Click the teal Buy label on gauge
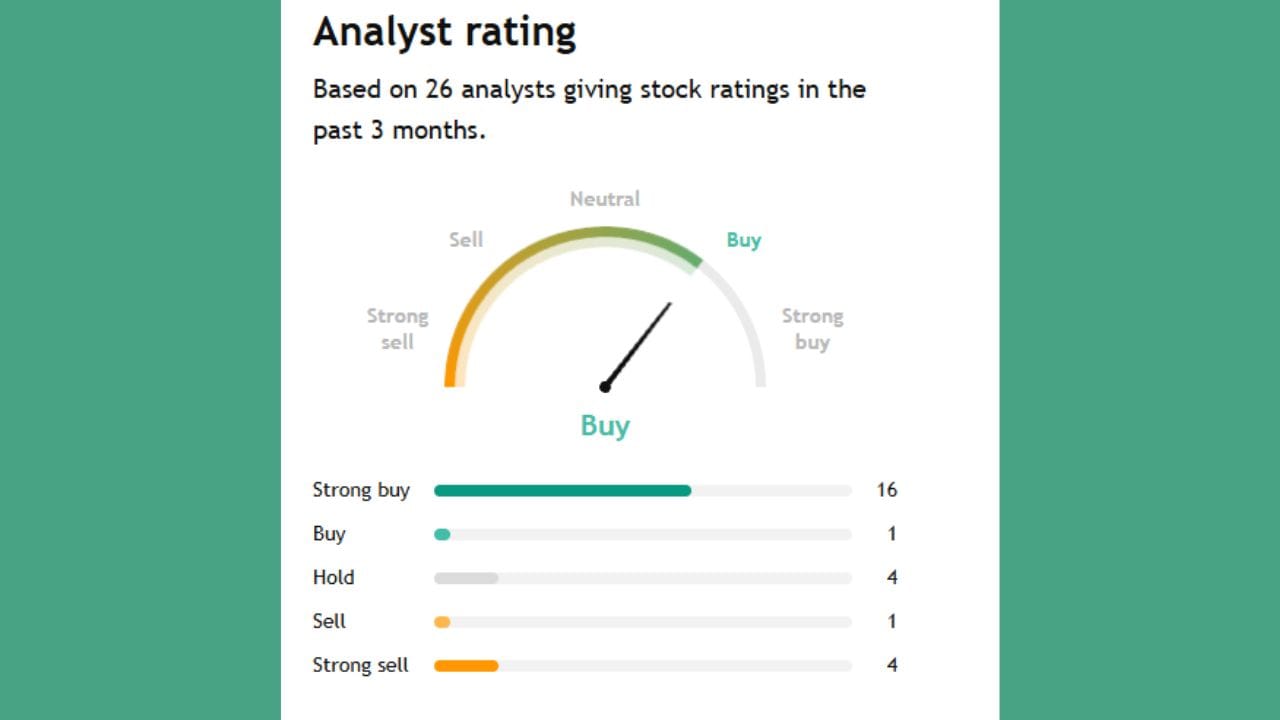The image size is (1280, 720). (743, 240)
